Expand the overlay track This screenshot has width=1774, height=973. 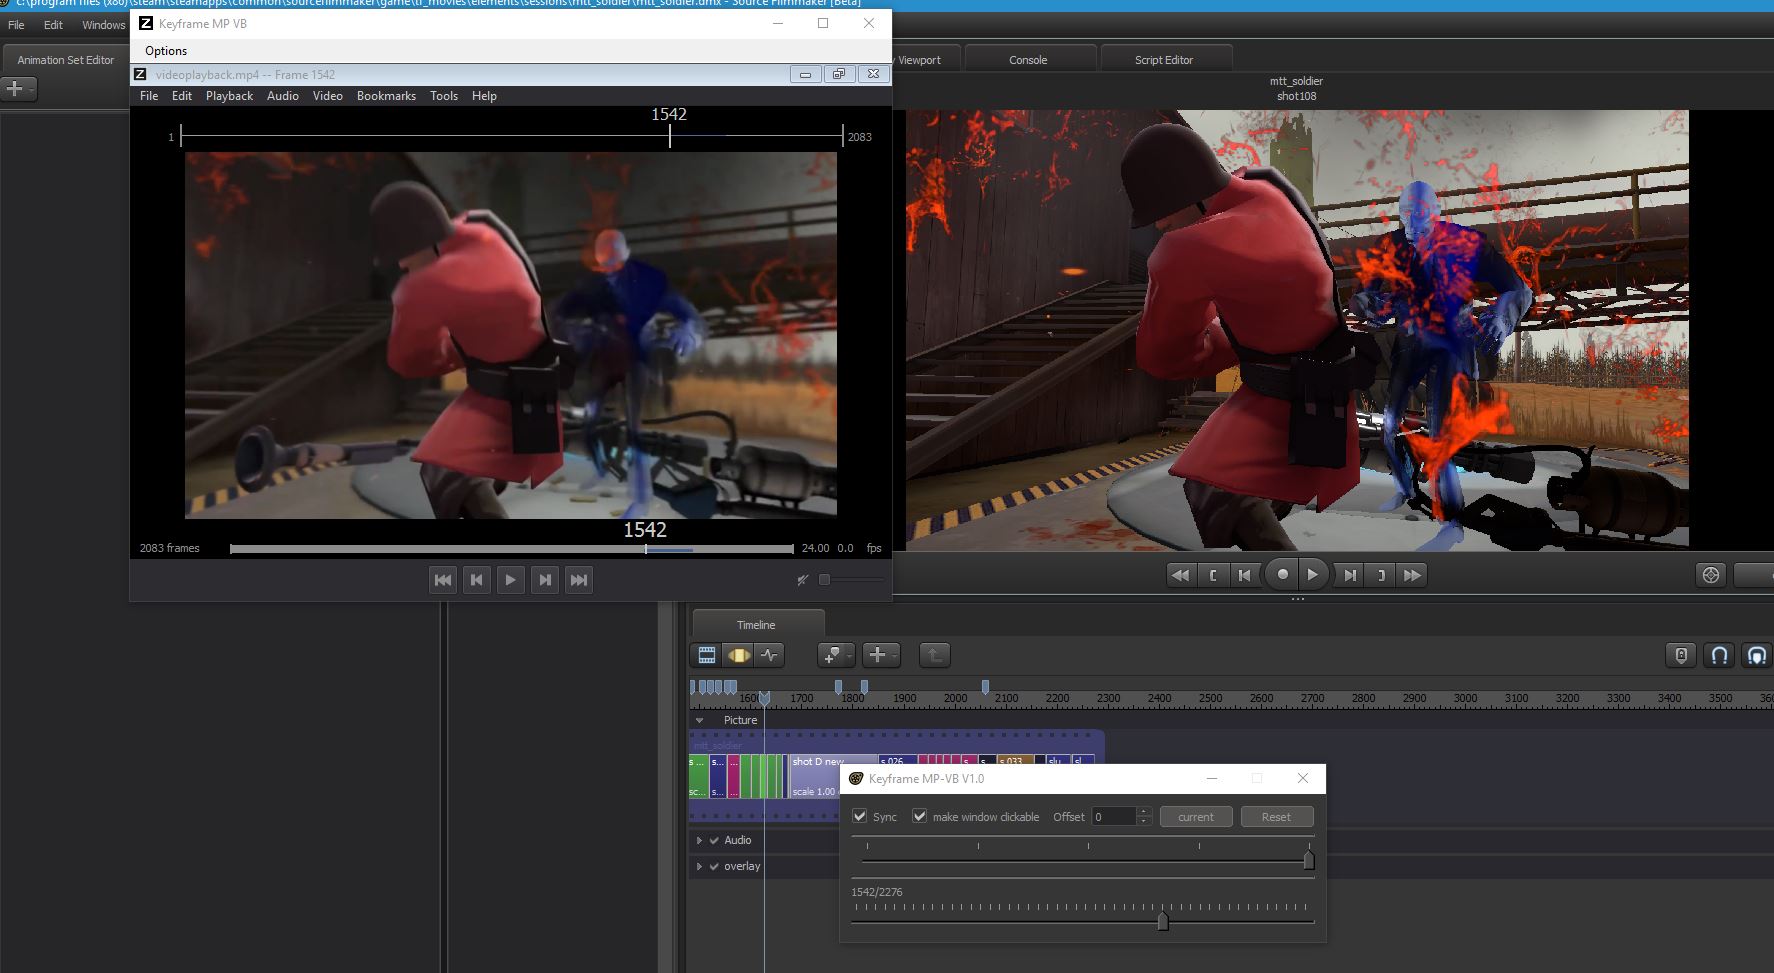click(x=699, y=866)
